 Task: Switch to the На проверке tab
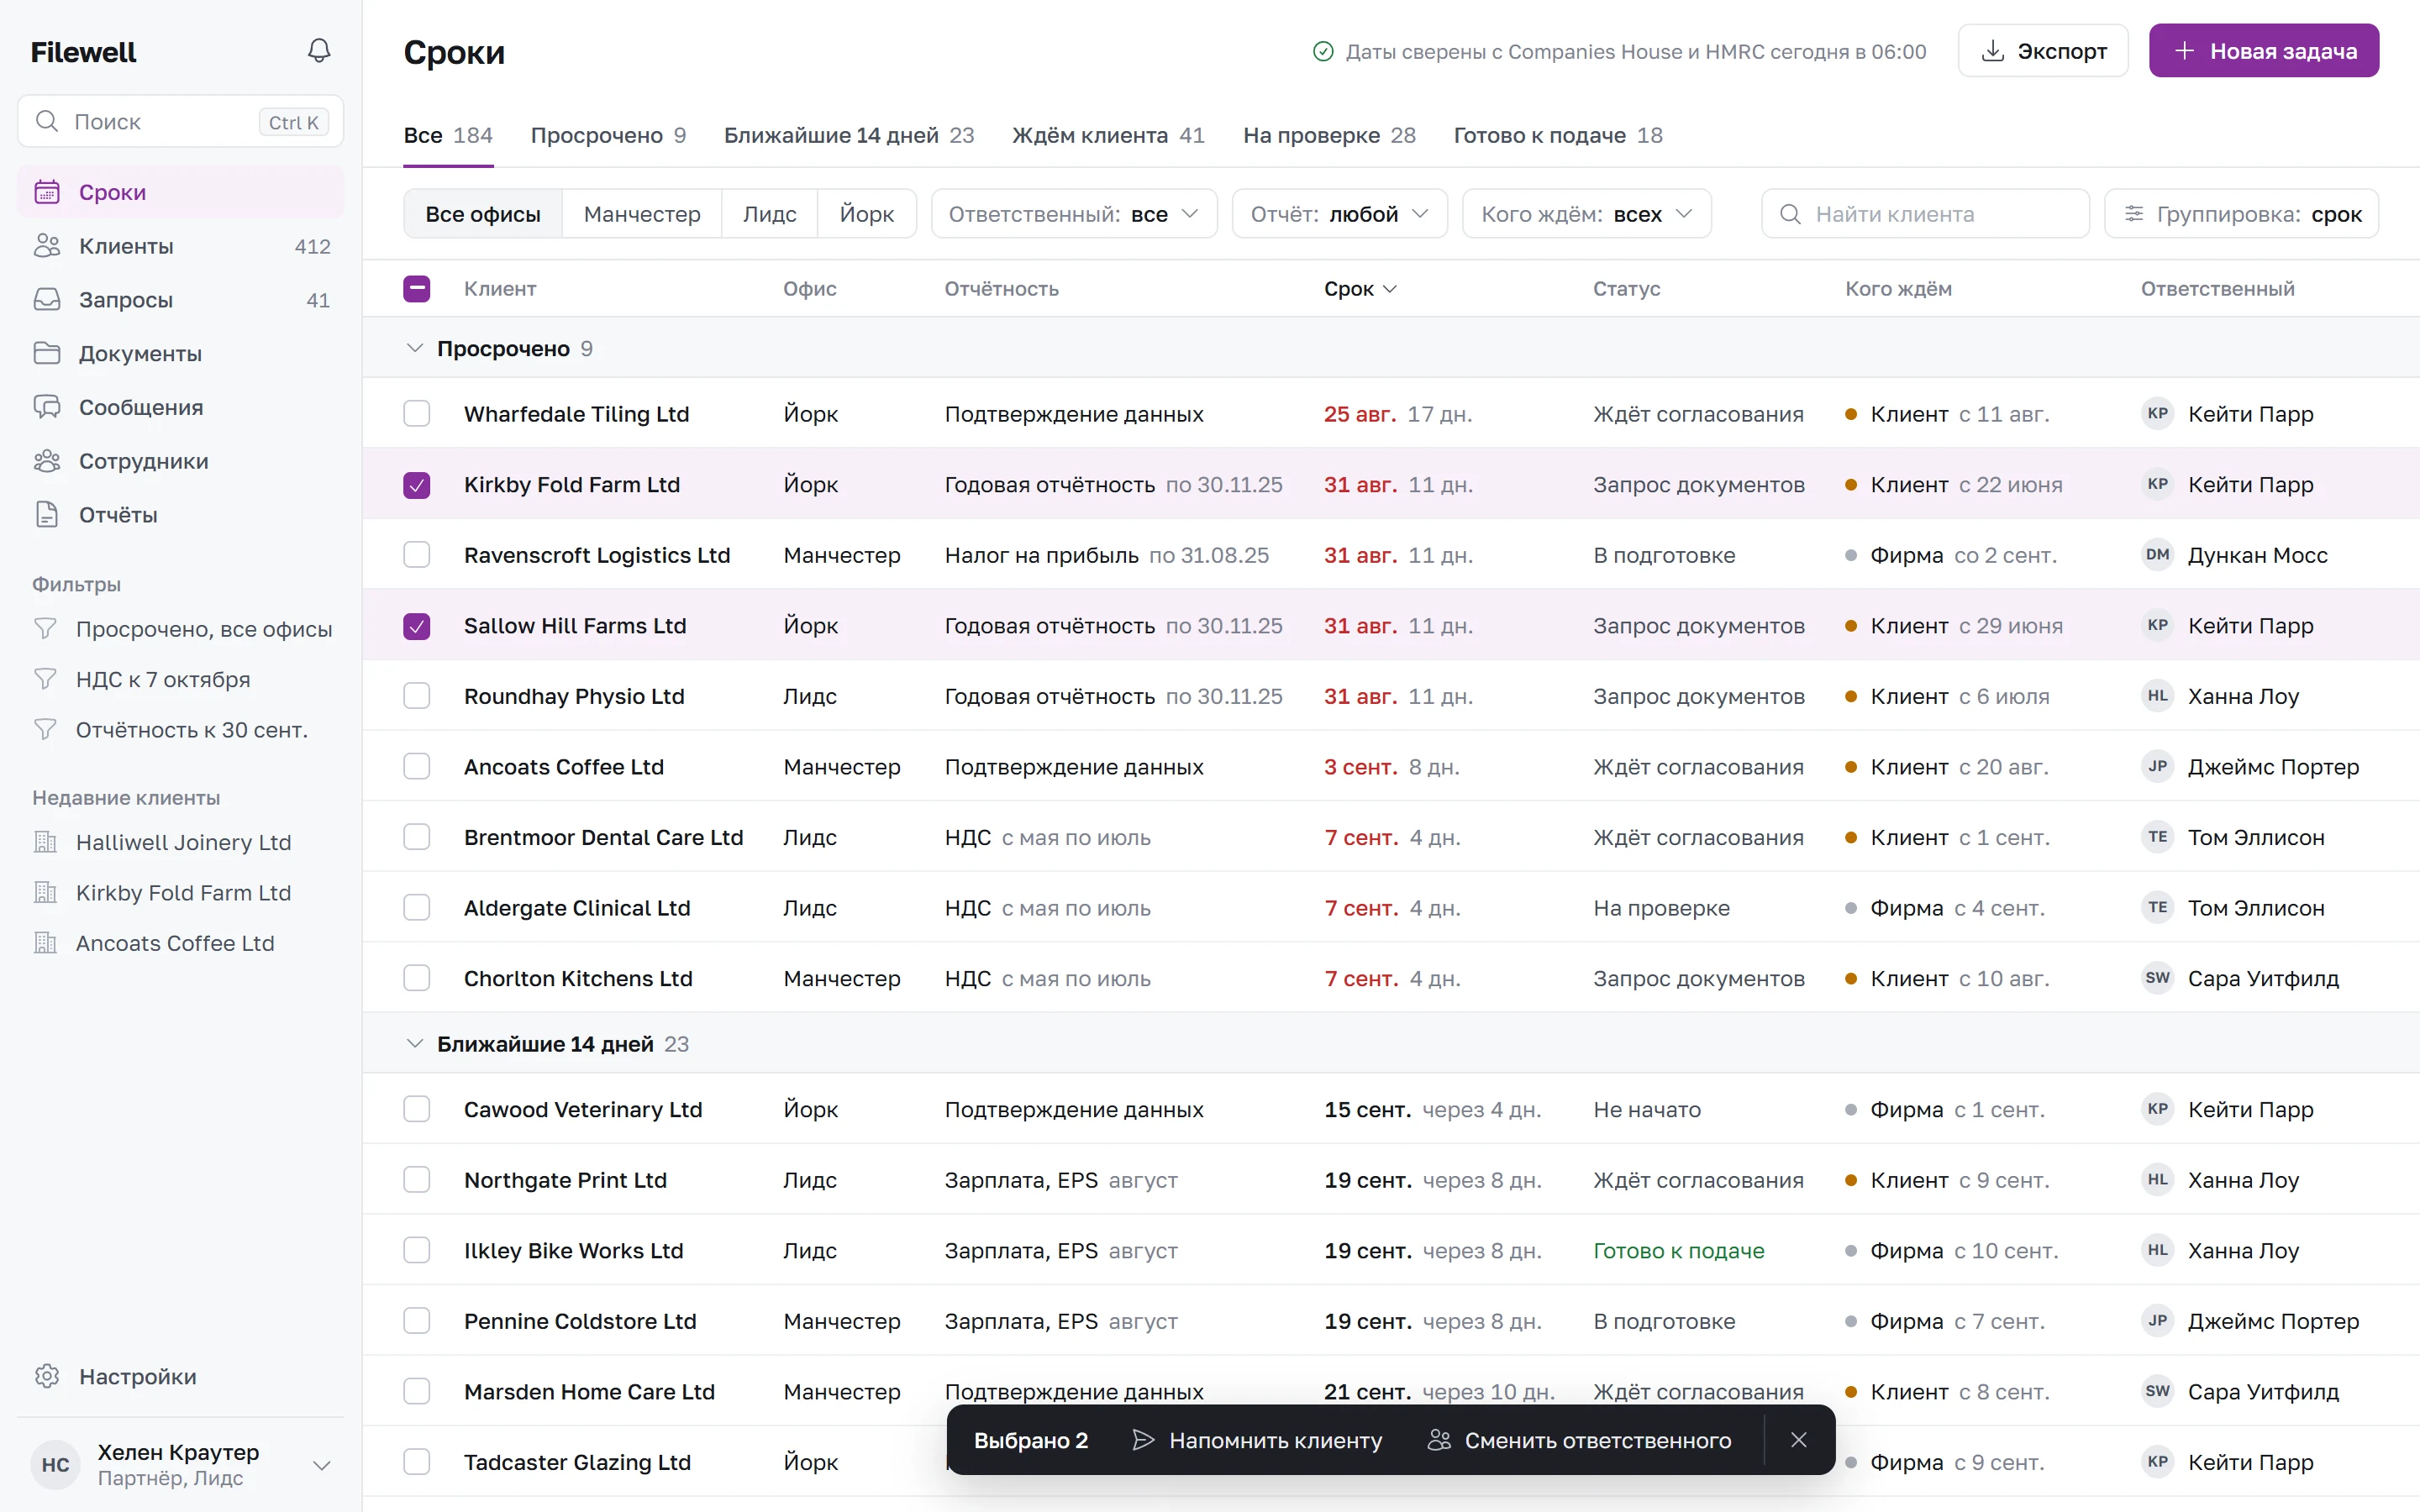coord(1329,135)
